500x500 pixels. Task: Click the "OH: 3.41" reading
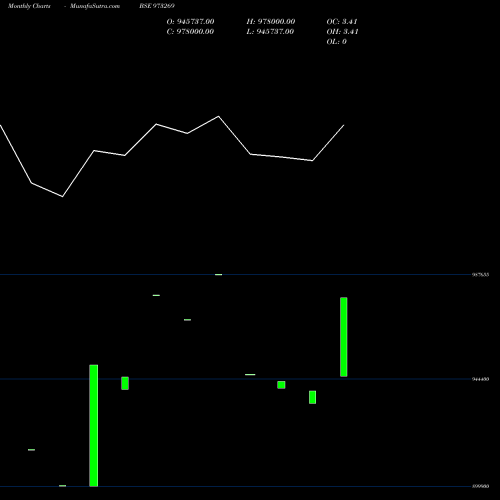click(x=342, y=32)
